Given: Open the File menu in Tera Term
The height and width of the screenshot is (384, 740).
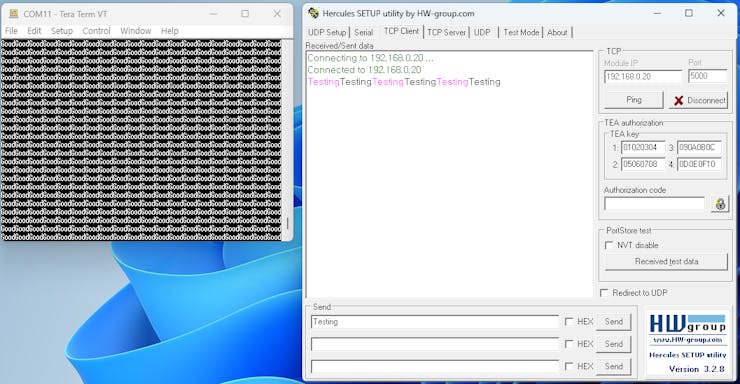Looking at the screenshot, I should pyautogui.click(x=11, y=31).
